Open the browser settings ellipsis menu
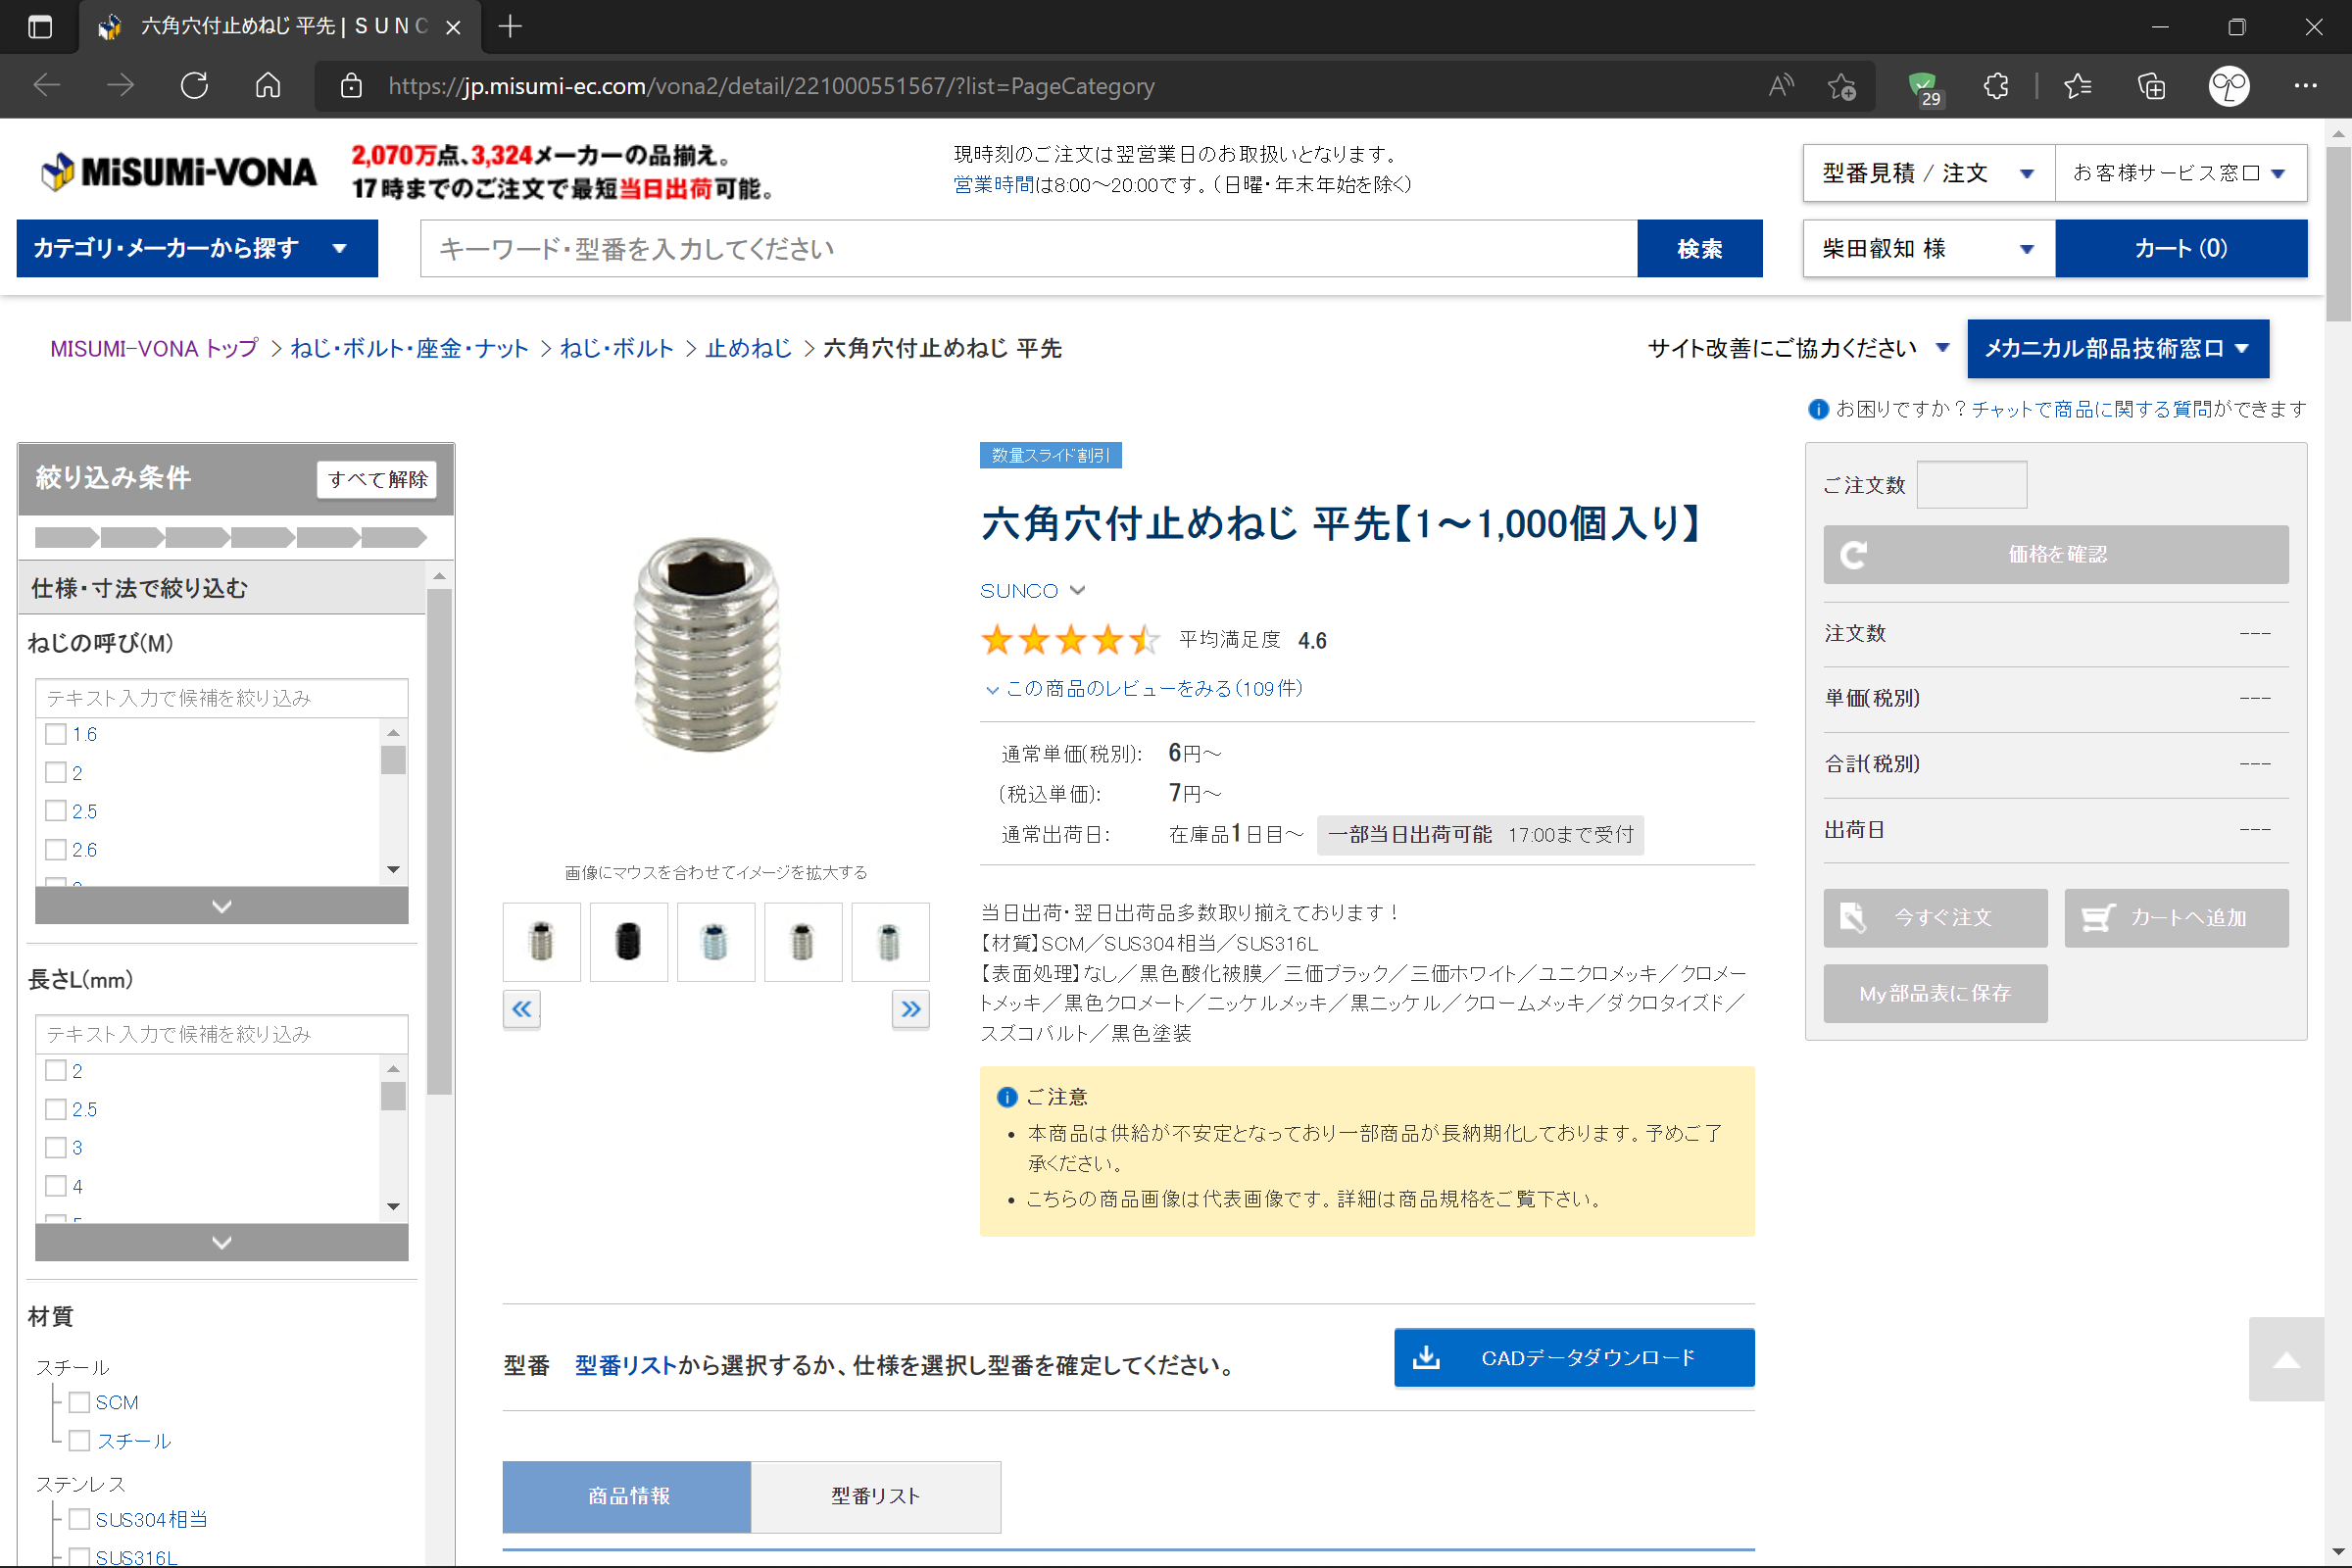Viewport: 2352px width, 1568px height. (2305, 86)
